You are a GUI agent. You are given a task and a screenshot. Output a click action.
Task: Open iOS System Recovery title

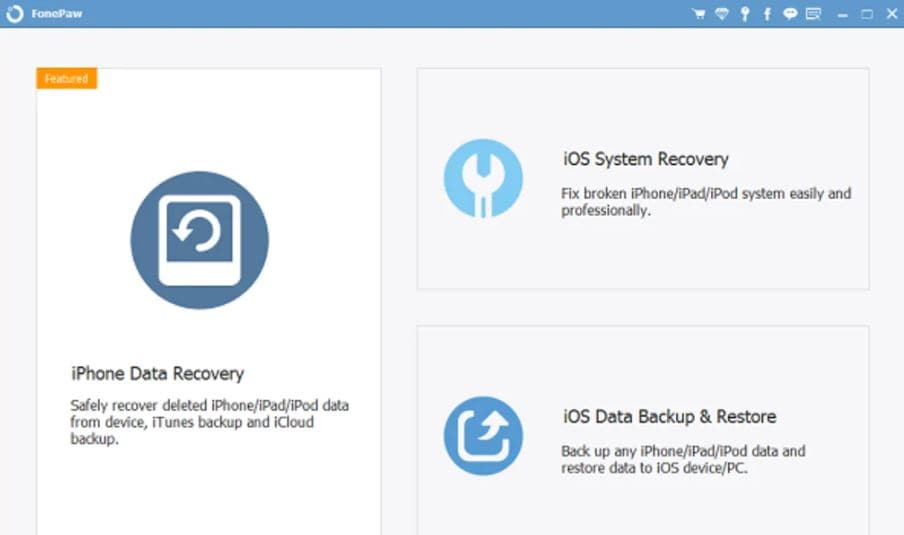tap(646, 159)
